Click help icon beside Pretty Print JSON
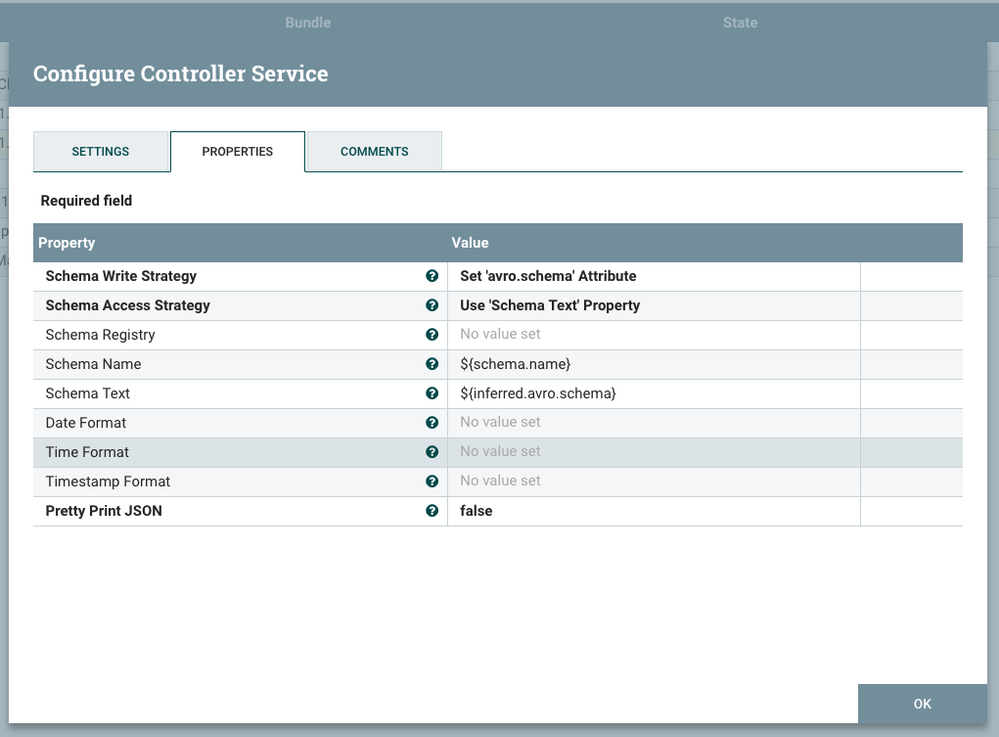This screenshot has width=999, height=737. click(x=432, y=511)
